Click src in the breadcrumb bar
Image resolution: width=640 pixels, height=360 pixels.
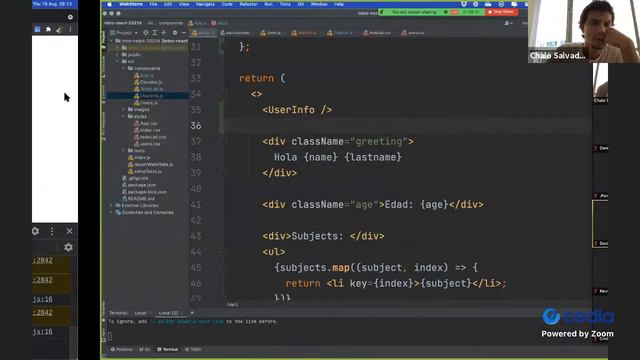pyautogui.click(x=150, y=23)
